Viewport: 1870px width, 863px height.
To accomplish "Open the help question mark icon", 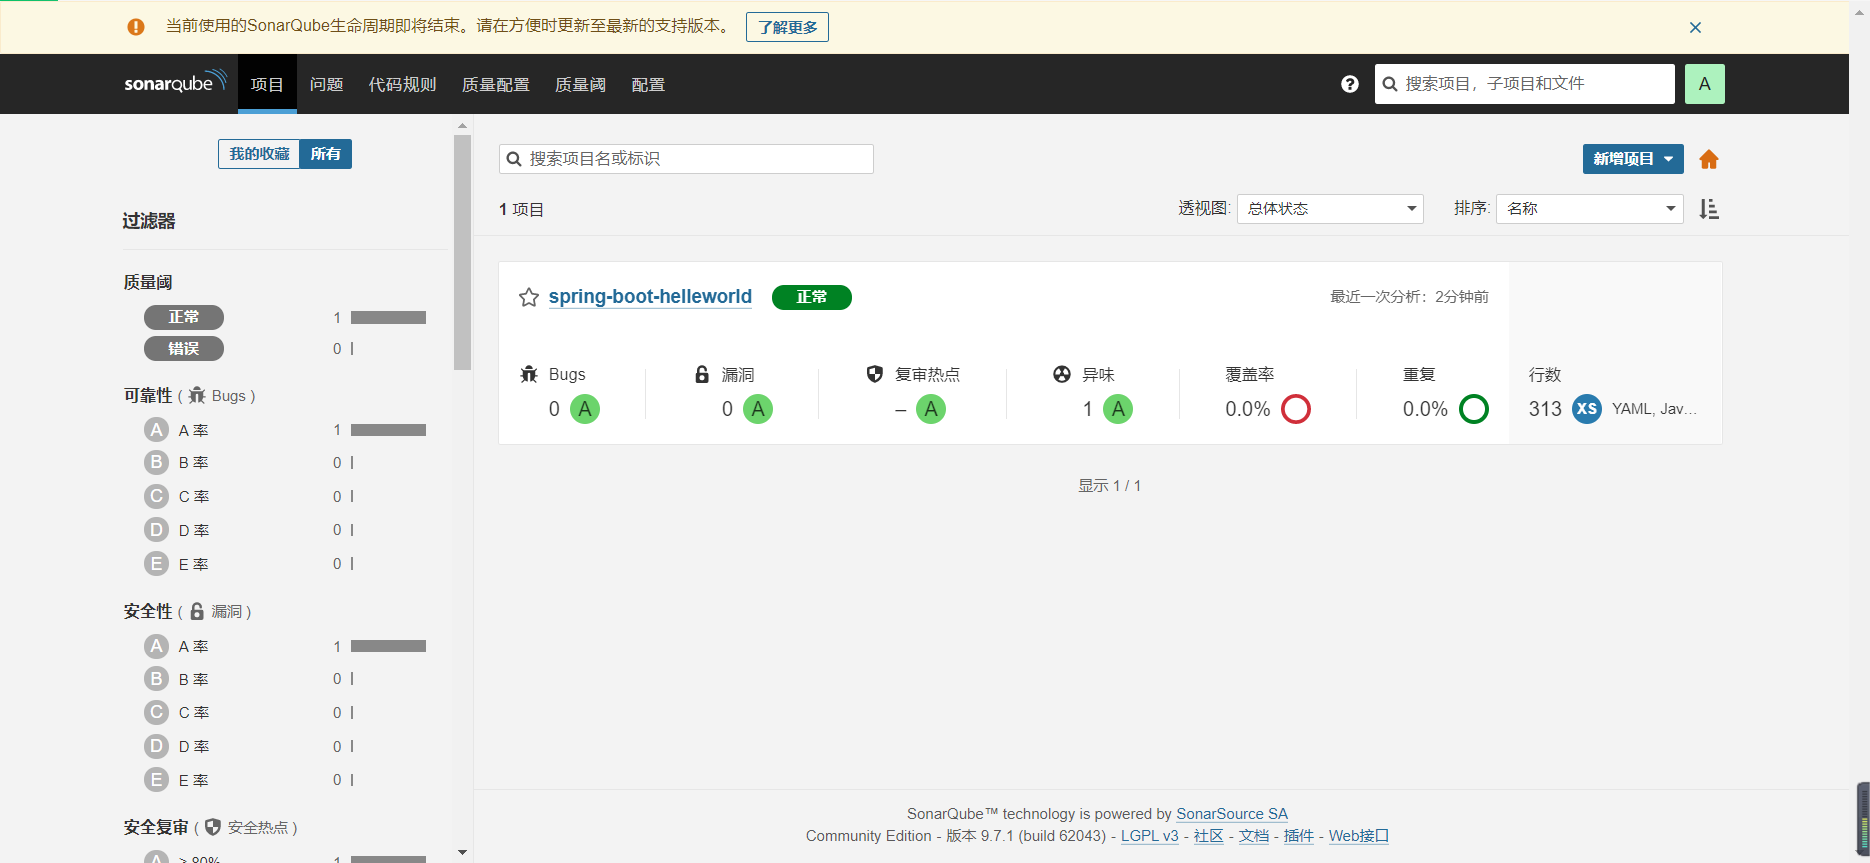I will (1350, 84).
